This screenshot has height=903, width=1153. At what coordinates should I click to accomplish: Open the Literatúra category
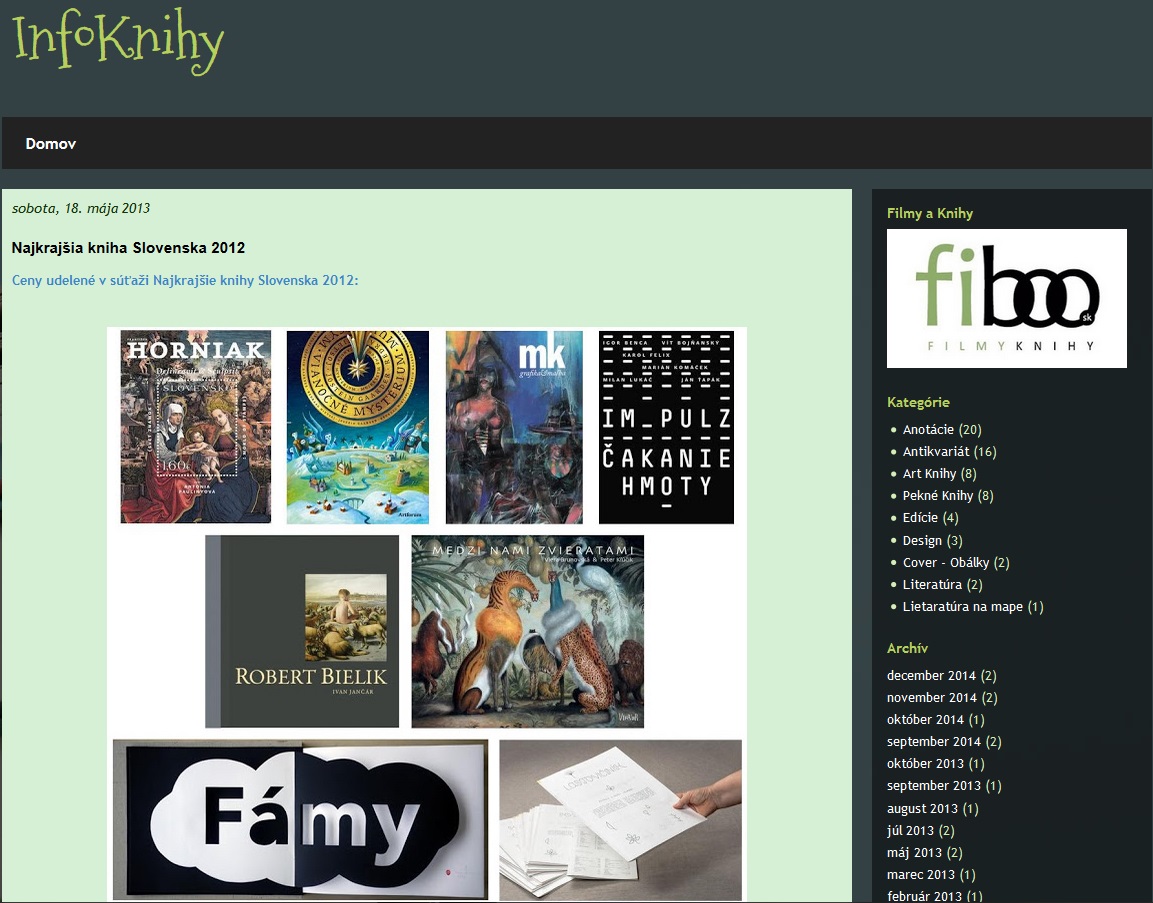tap(932, 585)
